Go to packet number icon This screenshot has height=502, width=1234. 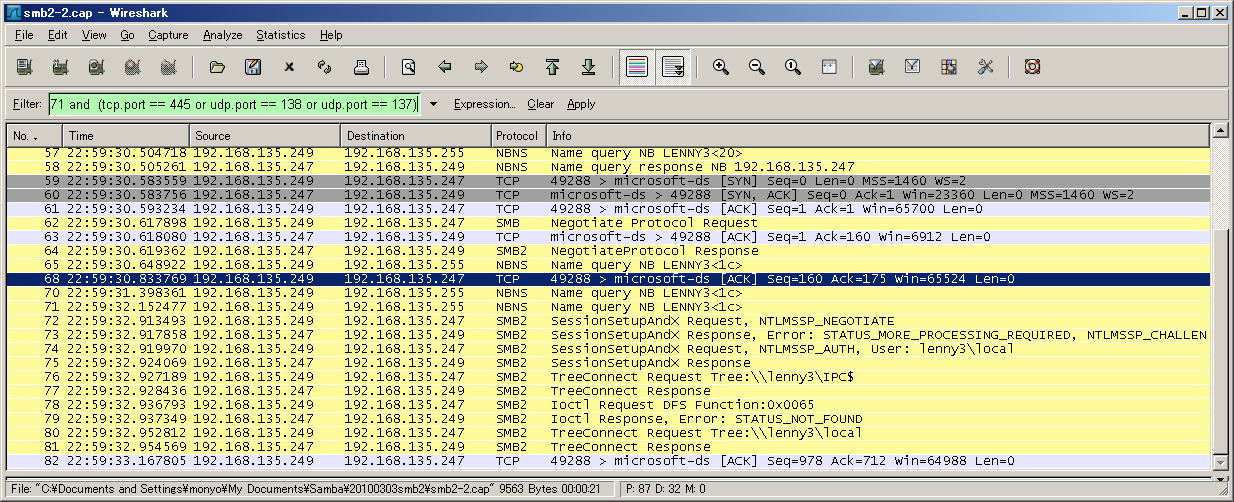[516, 67]
